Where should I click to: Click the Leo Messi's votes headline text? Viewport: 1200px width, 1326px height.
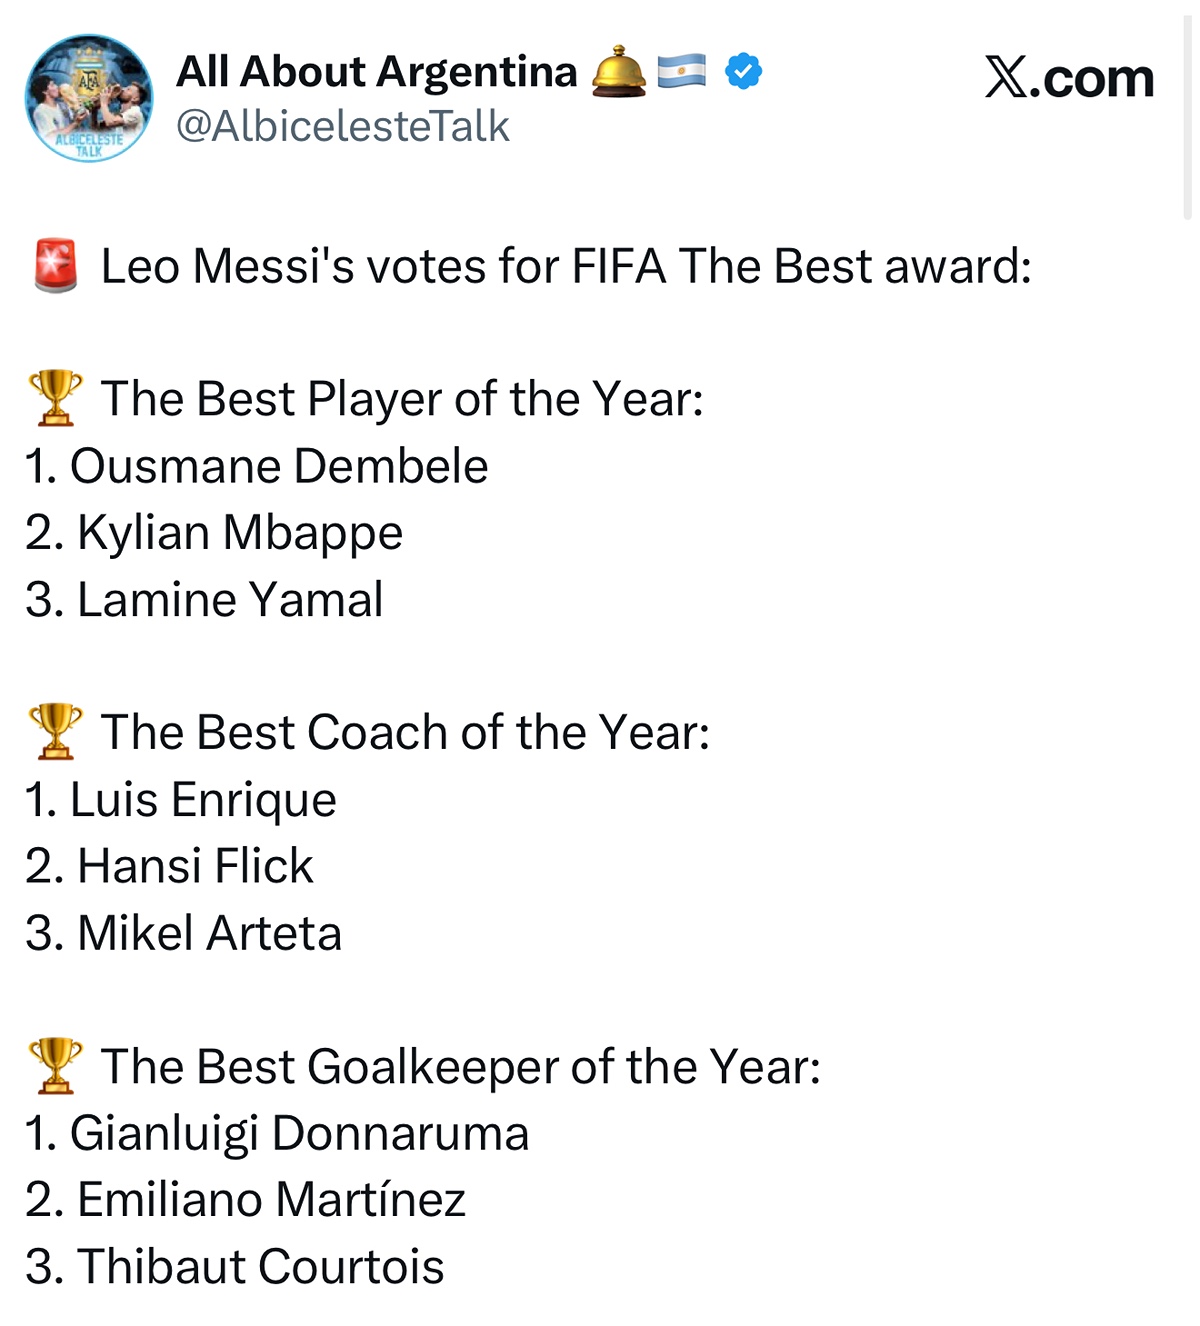566,267
